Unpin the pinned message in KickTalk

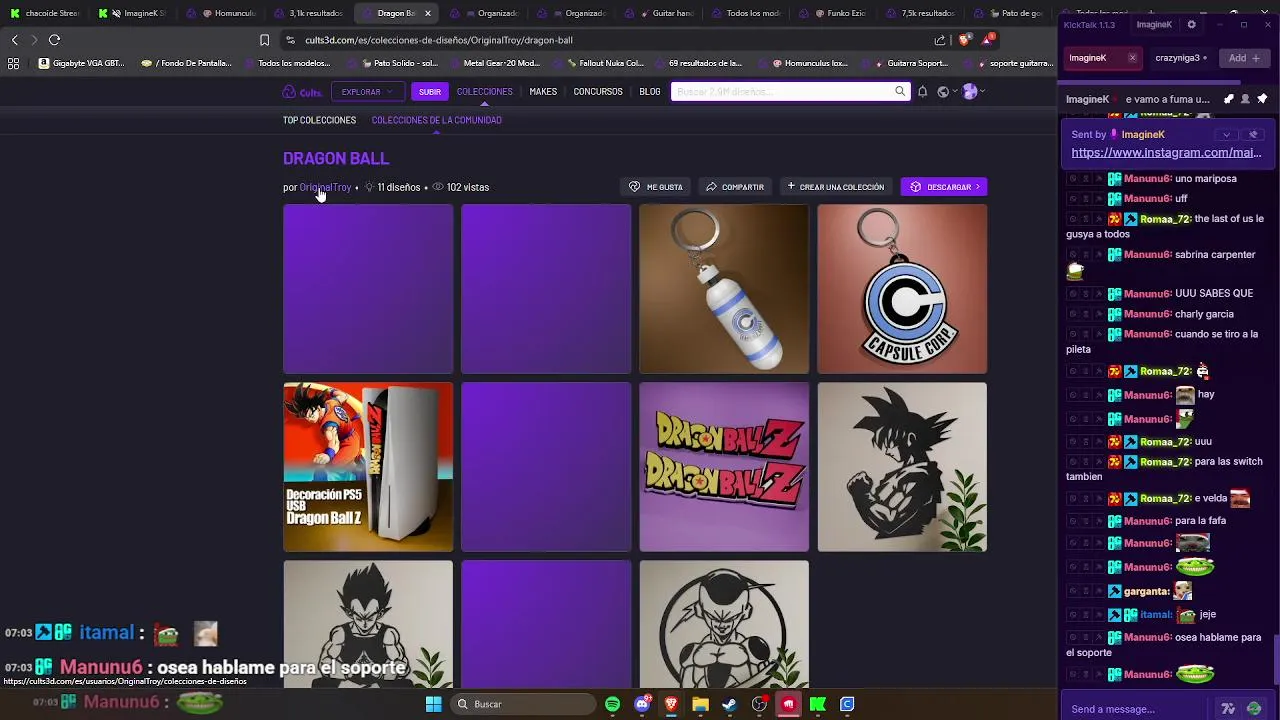(x=1253, y=134)
